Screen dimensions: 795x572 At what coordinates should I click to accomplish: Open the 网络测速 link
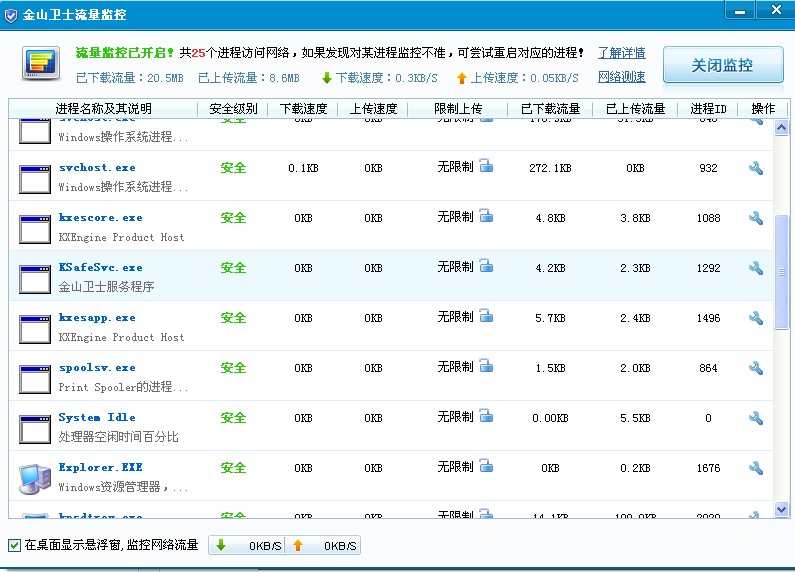tap(622, 77)
